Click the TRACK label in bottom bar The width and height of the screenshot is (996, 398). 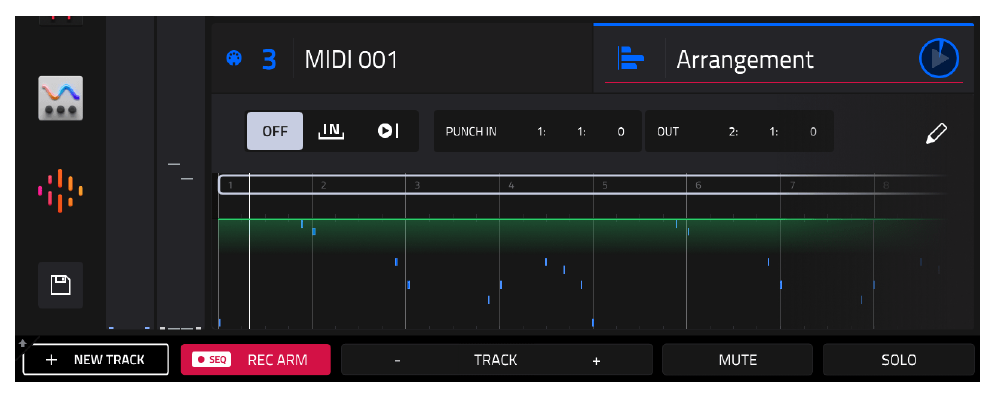[495, 360]
